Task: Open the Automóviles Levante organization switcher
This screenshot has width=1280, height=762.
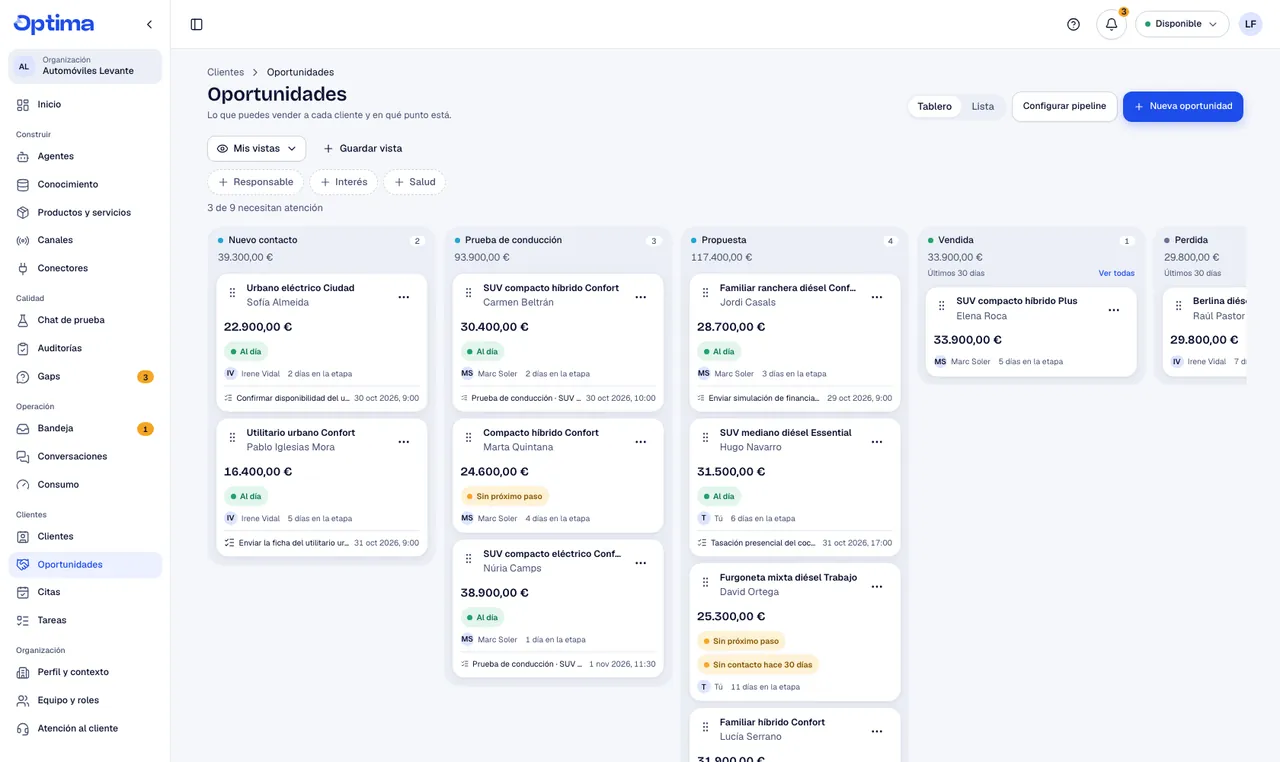Action: pos(85,66)
